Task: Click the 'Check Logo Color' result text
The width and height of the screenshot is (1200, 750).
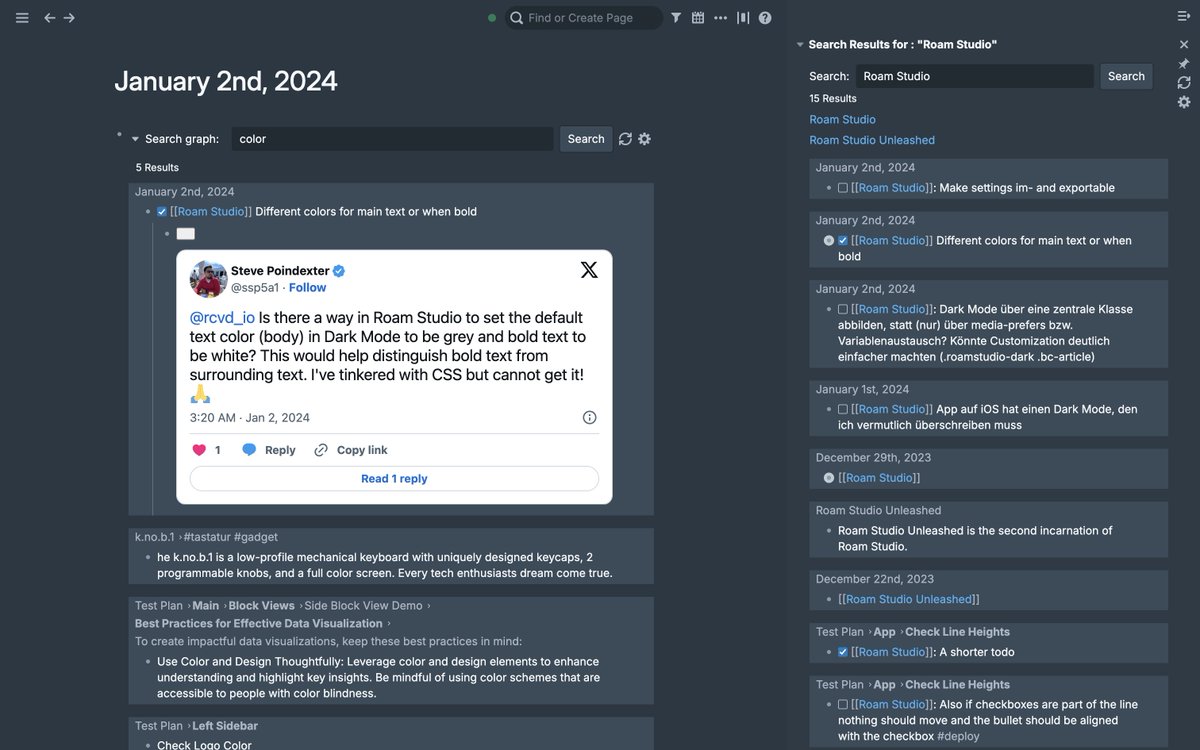Action: tap(204, 745)
